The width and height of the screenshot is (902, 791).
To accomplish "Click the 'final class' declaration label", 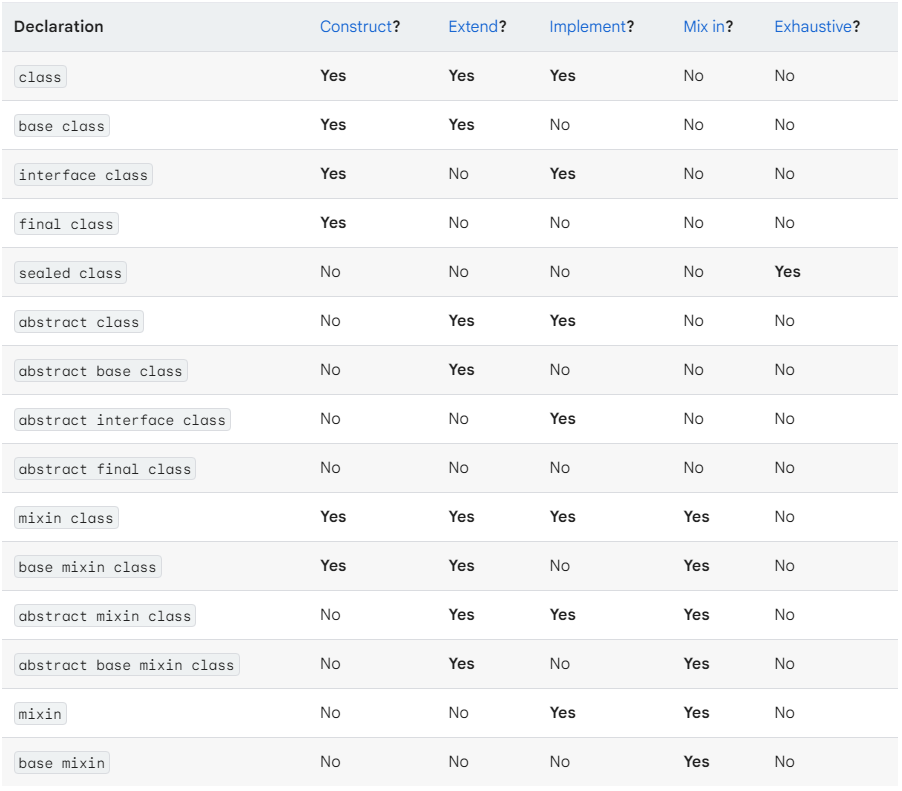I will click(66, 224).
